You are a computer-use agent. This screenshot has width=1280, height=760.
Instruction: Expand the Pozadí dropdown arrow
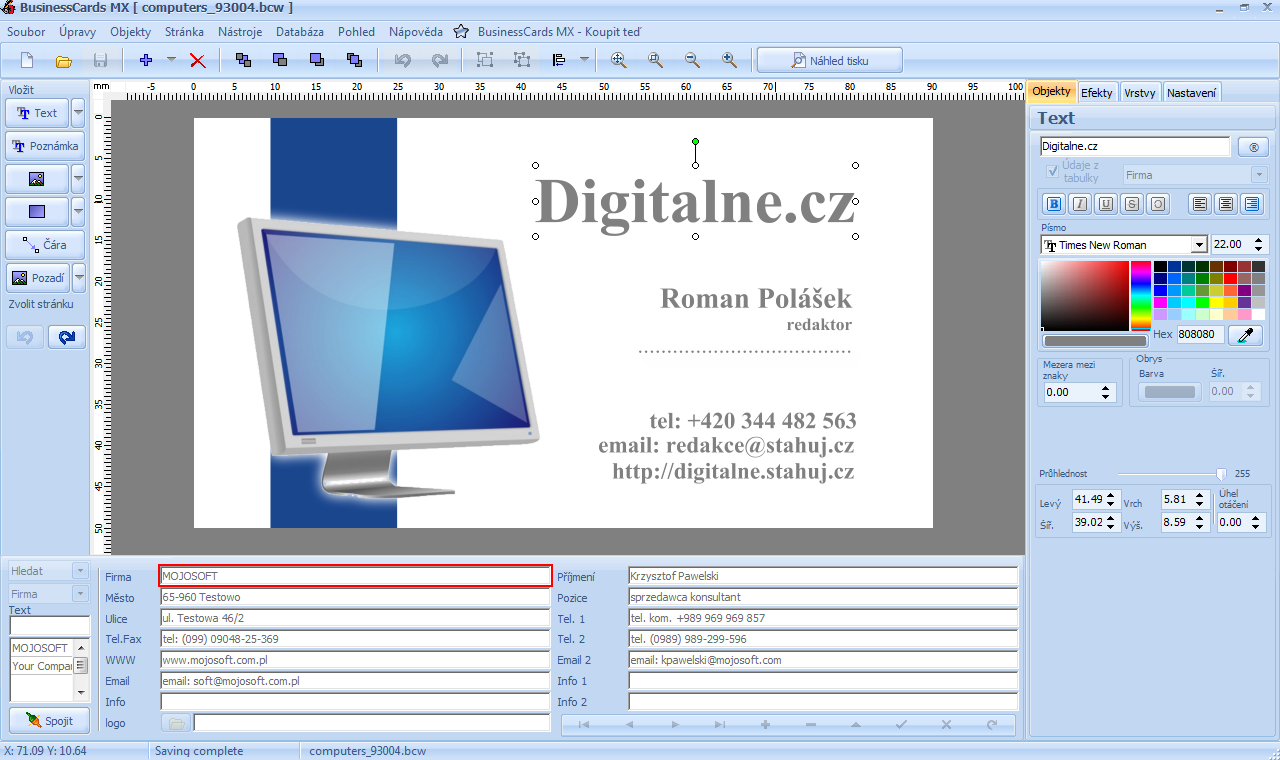coord(78,278)
